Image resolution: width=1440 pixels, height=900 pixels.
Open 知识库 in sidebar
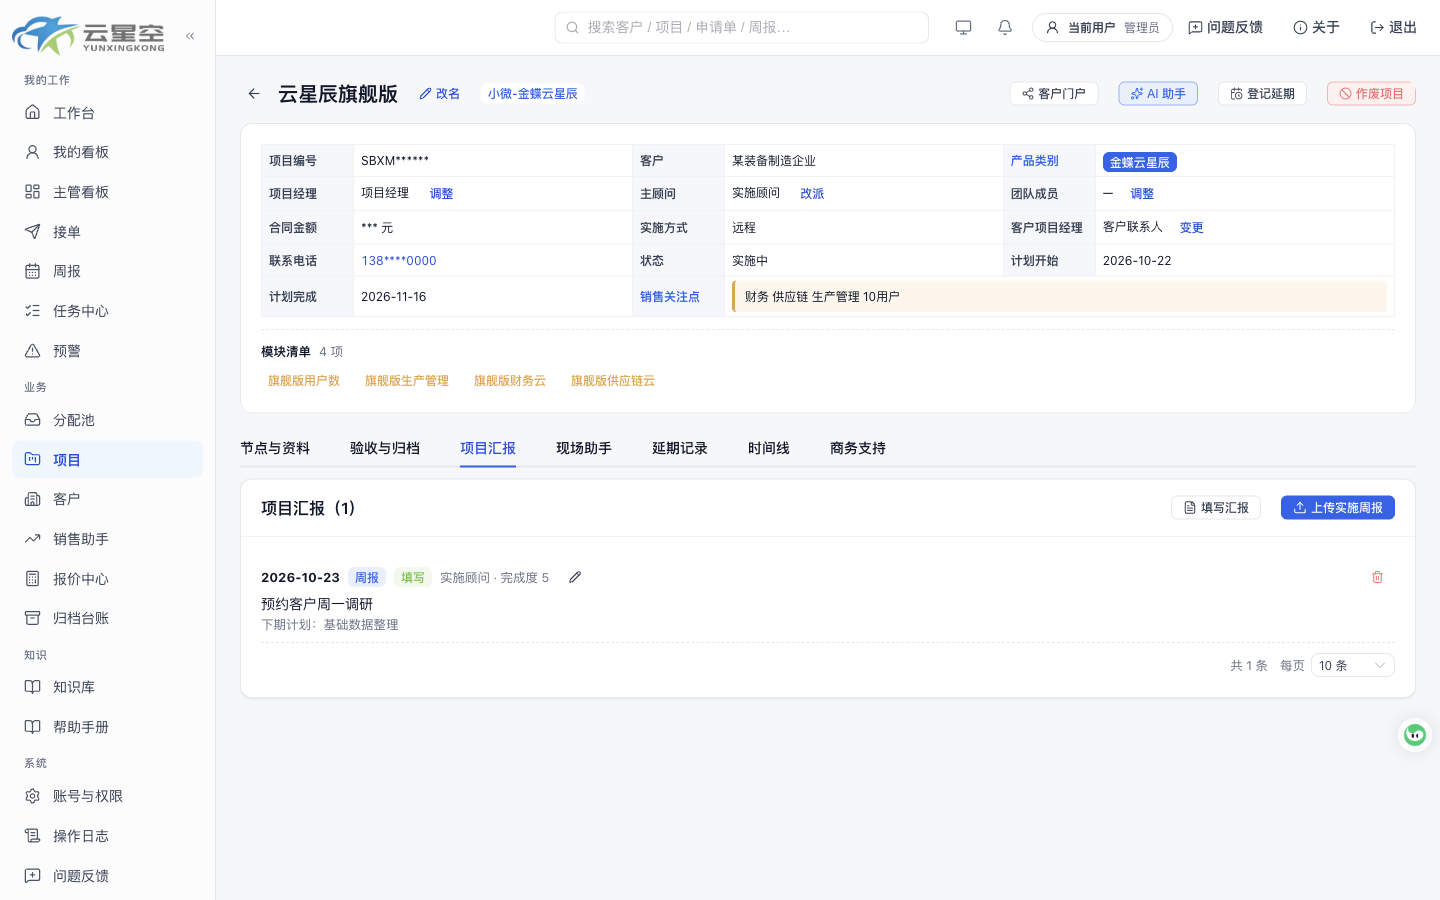tap(107, 687)
